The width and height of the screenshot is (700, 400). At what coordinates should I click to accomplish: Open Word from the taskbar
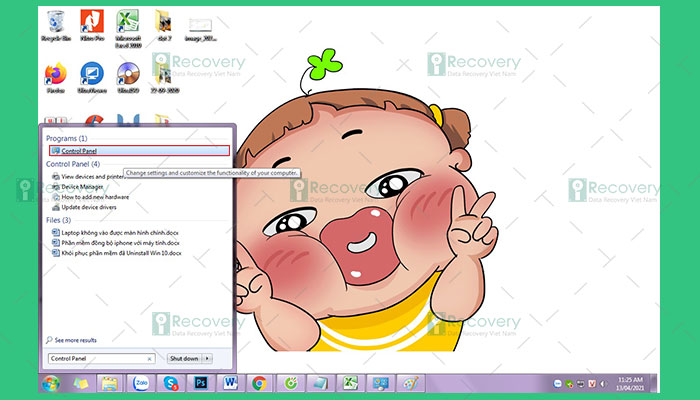(230, 383)
